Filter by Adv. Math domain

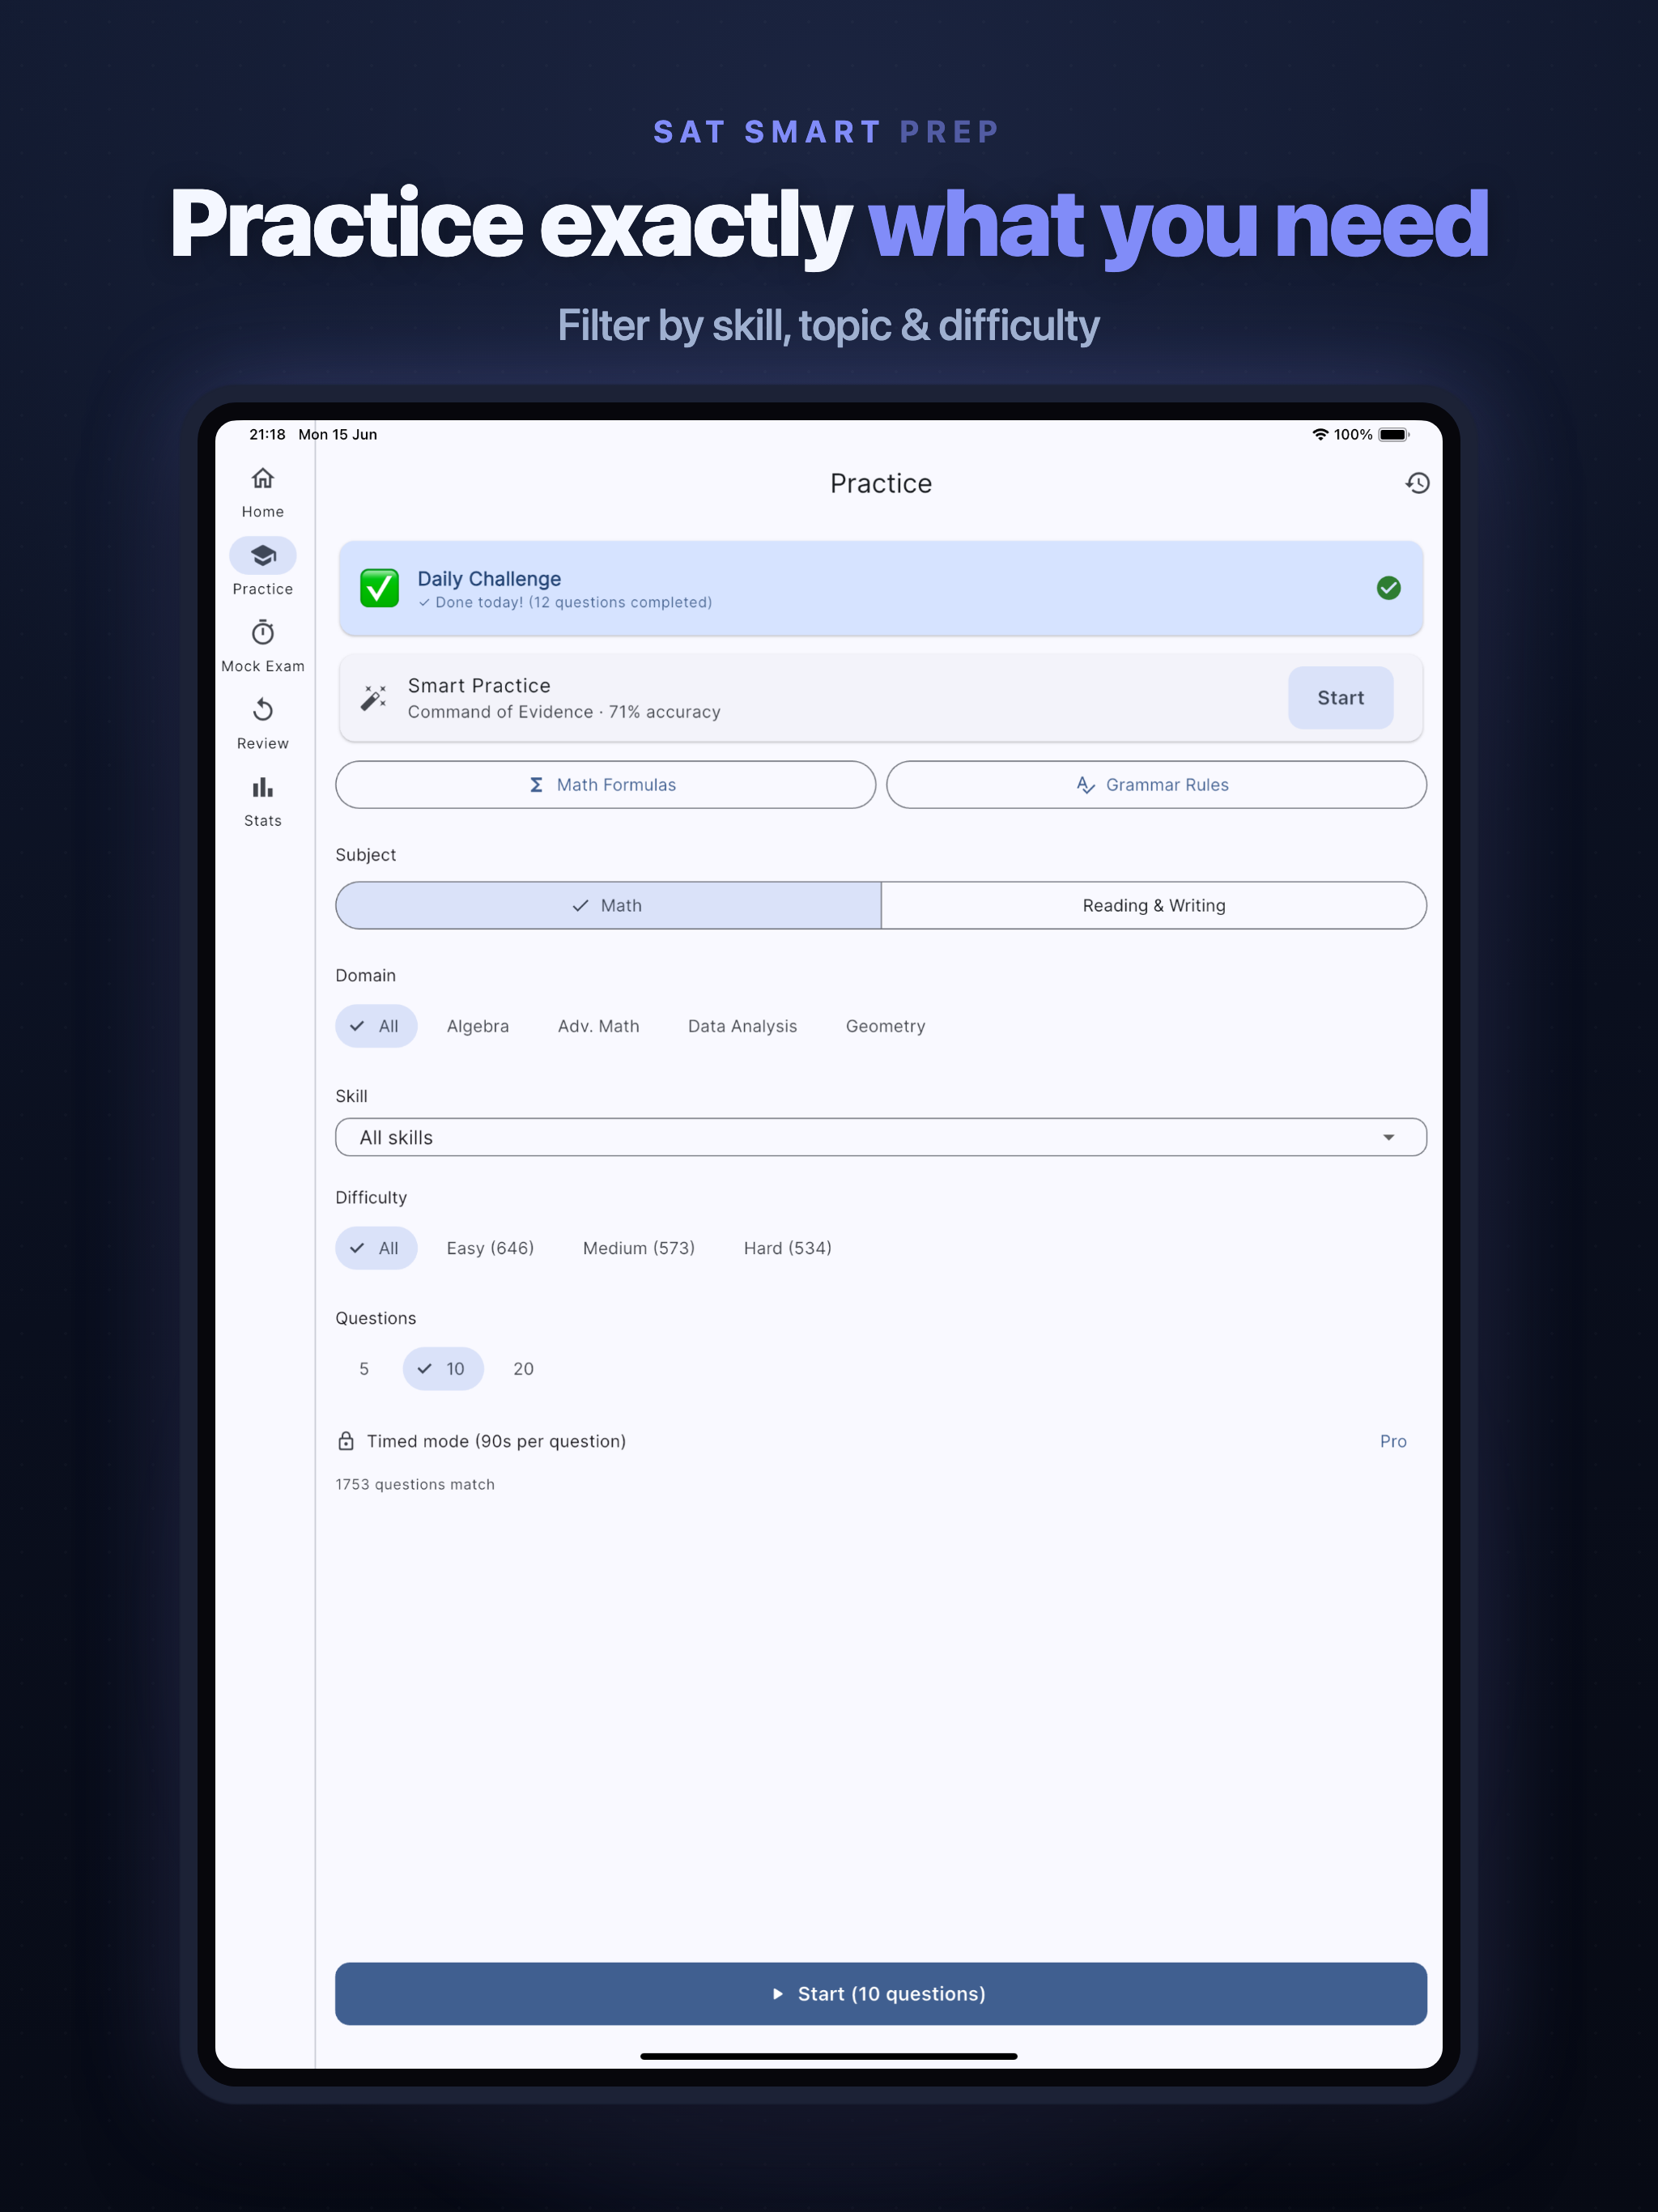pos(598,1026)
